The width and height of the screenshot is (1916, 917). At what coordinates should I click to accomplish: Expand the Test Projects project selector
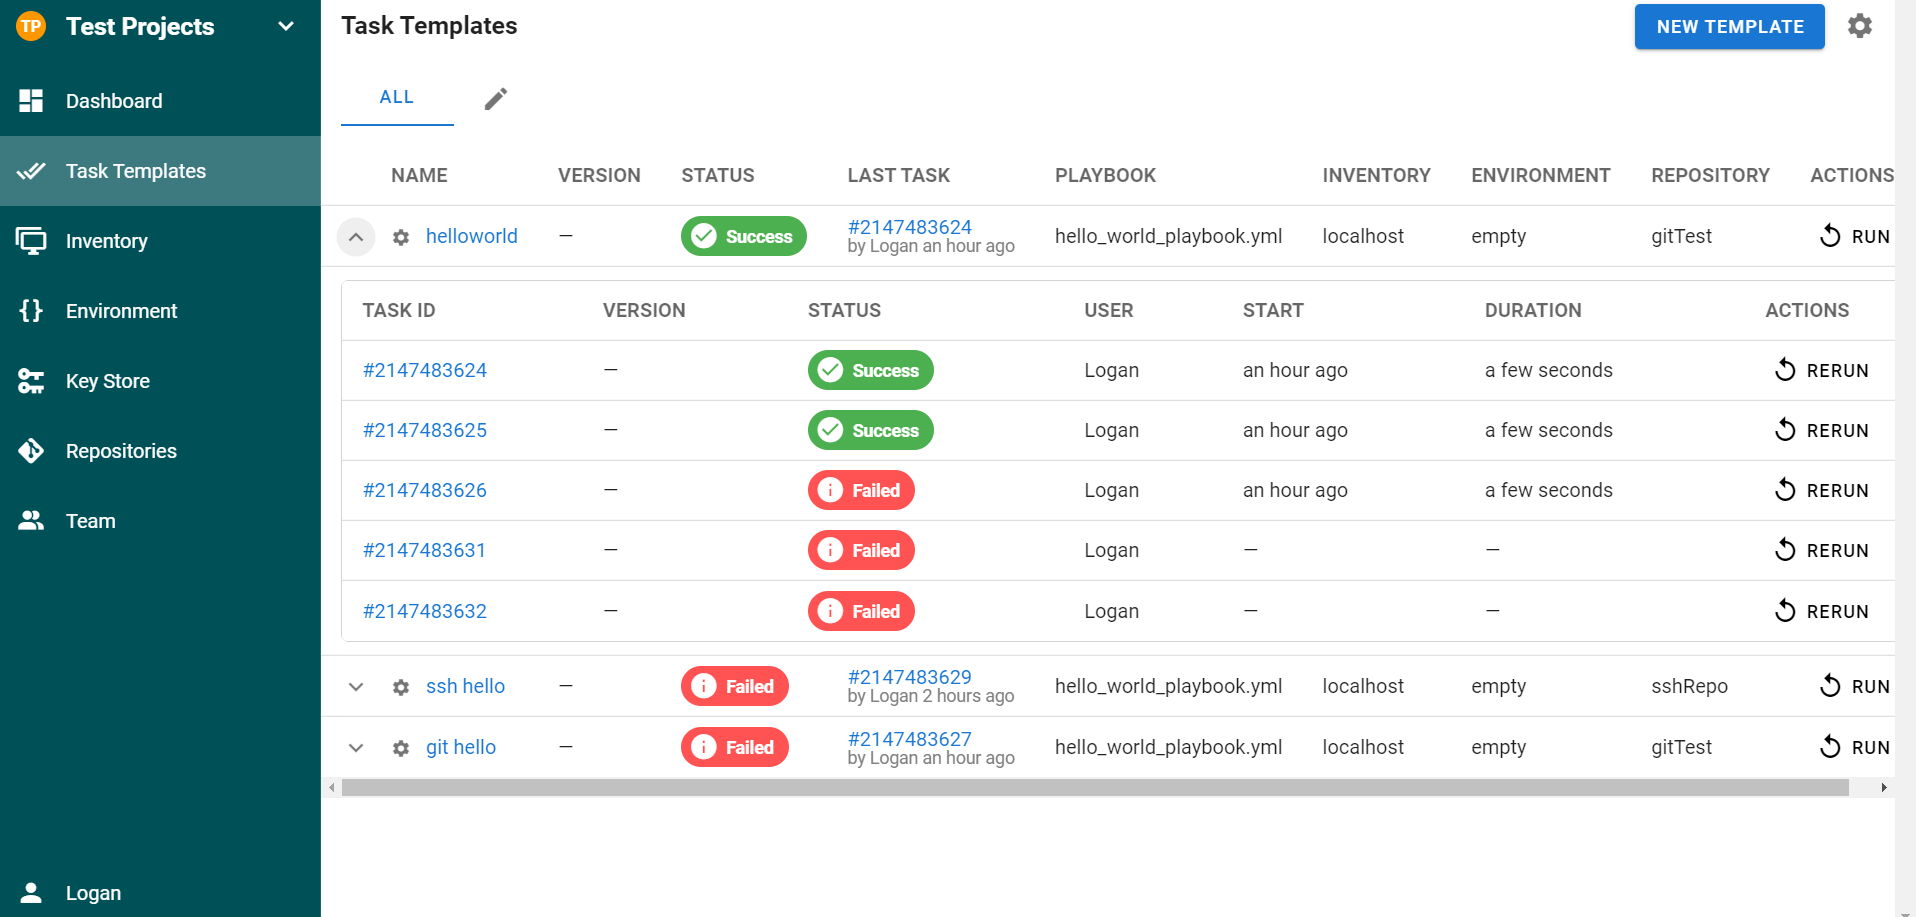click(286, 26)
